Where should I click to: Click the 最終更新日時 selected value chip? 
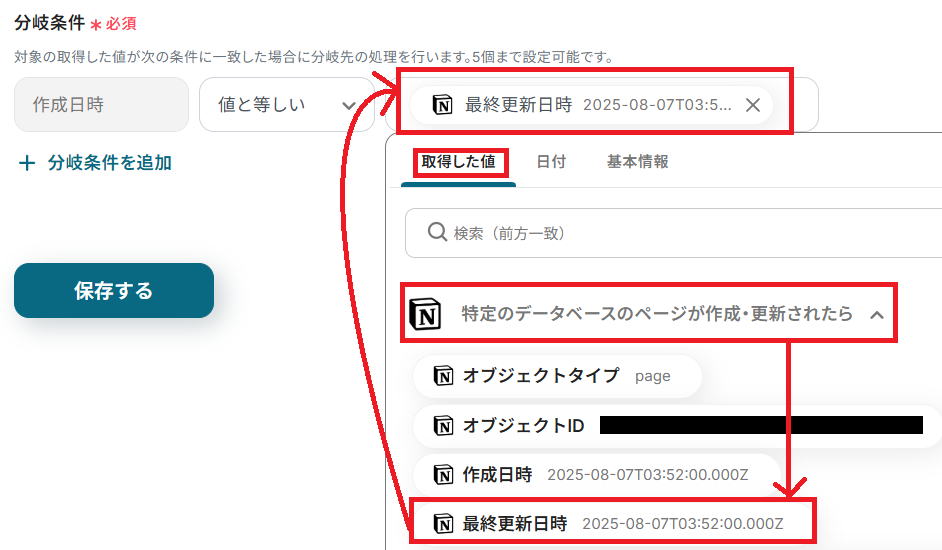(x=591, y=105)
